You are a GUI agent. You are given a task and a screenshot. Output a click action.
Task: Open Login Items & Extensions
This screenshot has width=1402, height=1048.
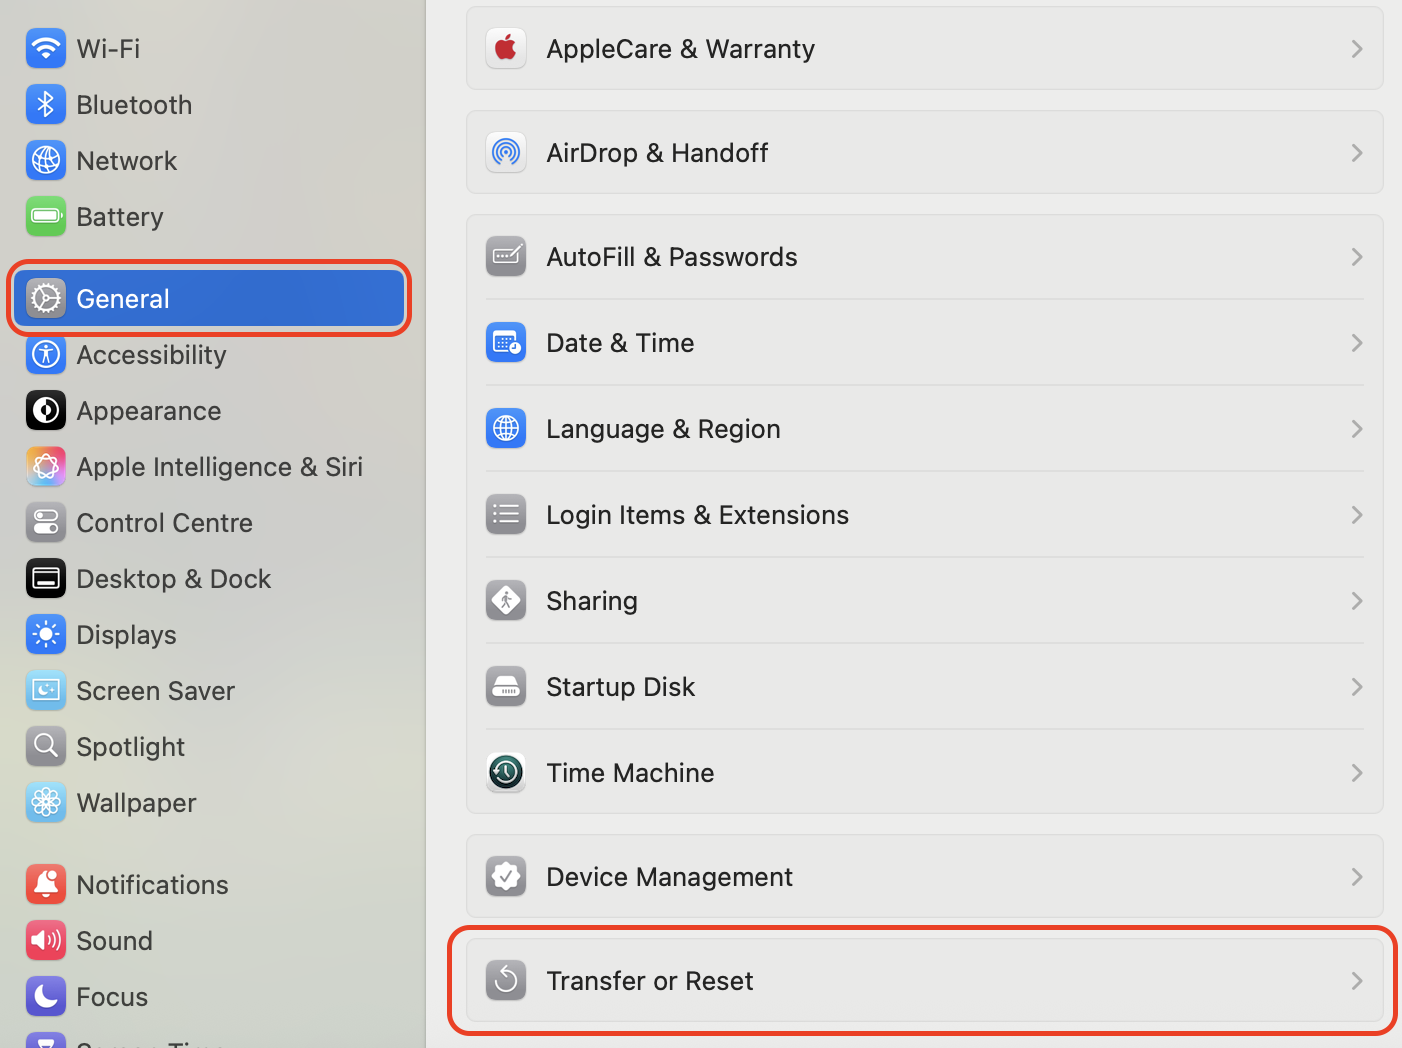[697, 514]
